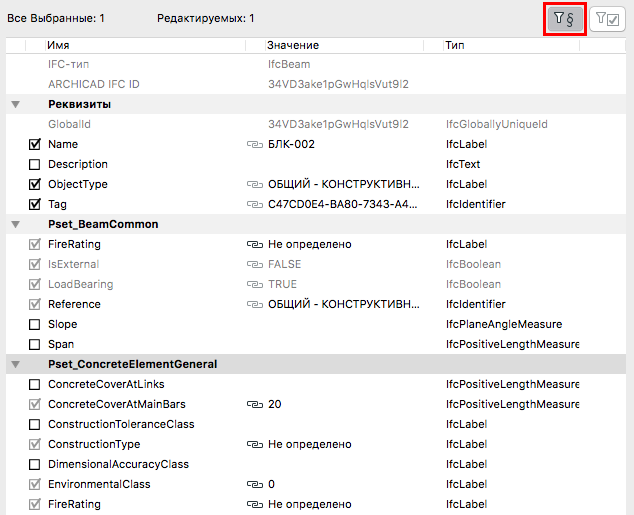
Task: Enable the ConstructionToleranceClass checkbox
Action: (x=35, y=424)
